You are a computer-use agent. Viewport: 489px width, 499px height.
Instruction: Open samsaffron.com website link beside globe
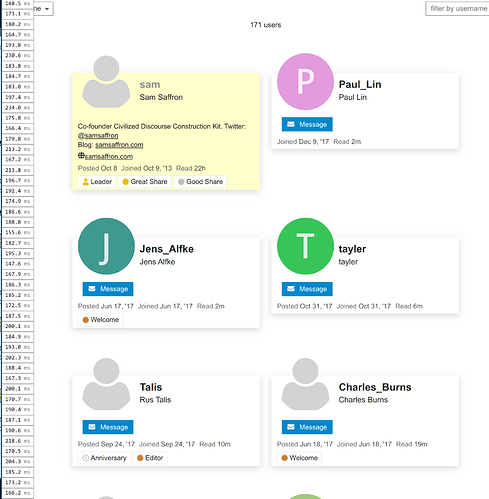(x=109, y=156)
